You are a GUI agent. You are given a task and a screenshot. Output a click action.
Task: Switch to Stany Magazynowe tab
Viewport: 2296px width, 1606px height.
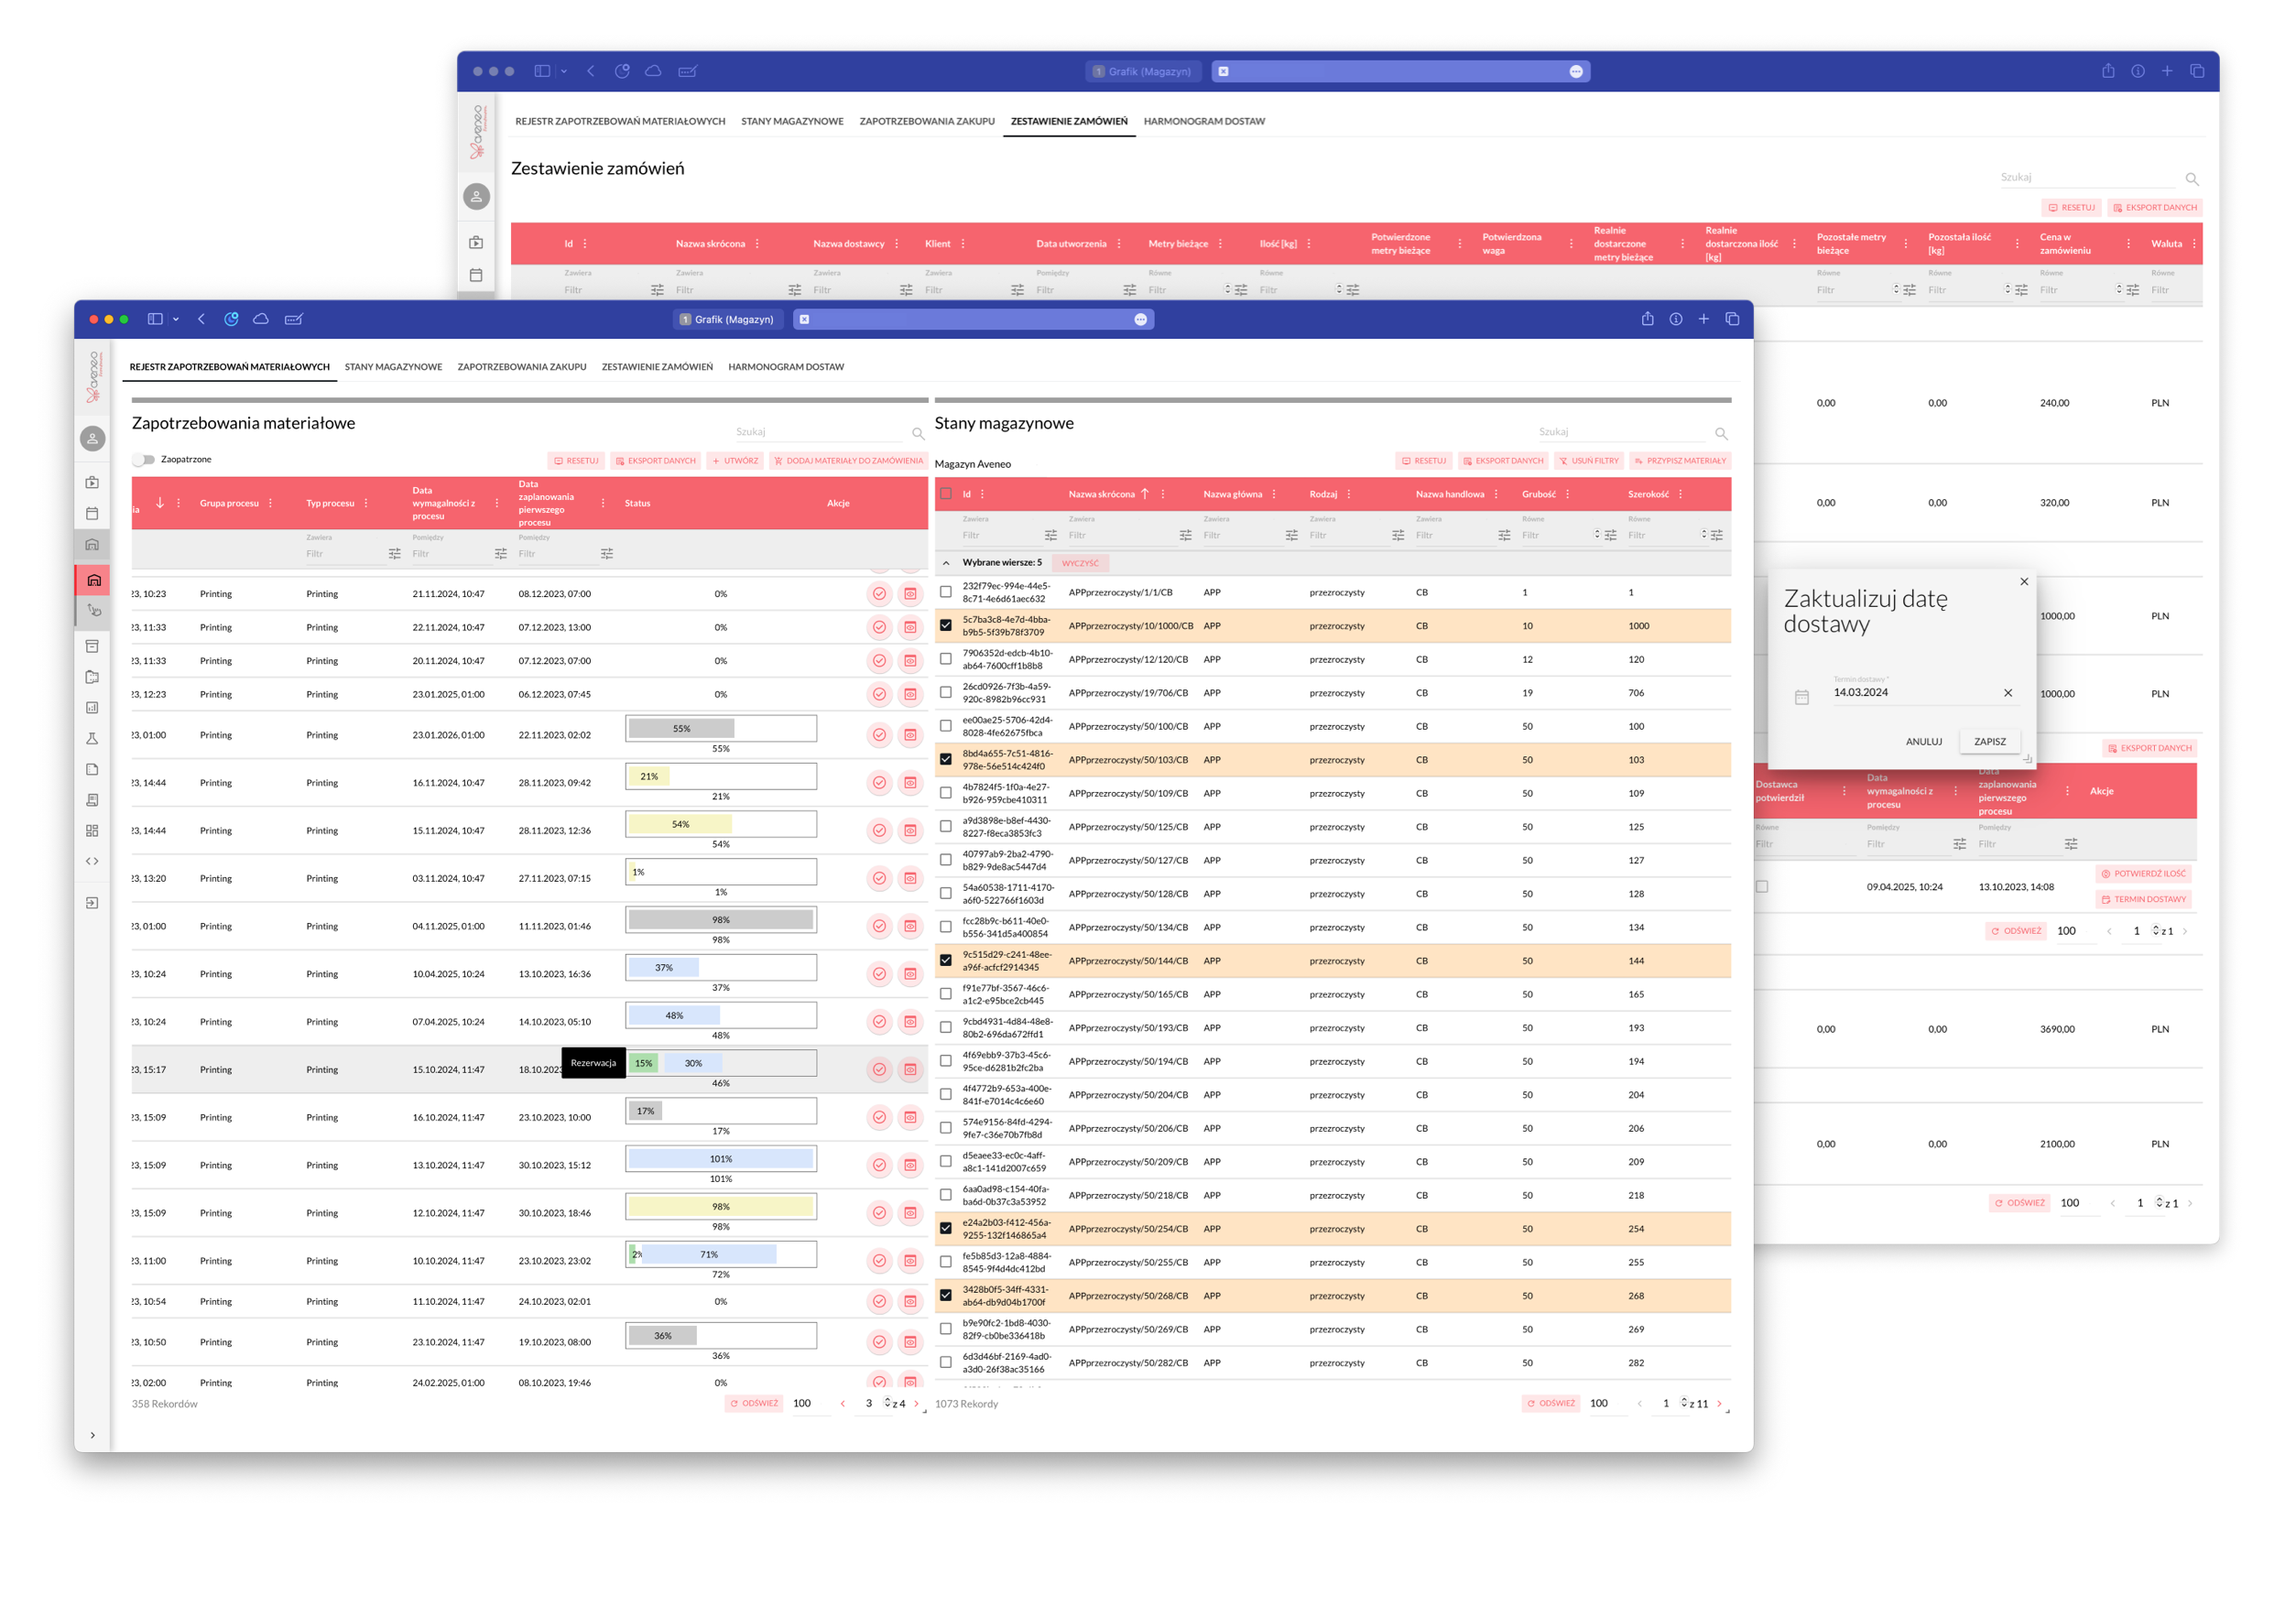[x=393, y=367]
